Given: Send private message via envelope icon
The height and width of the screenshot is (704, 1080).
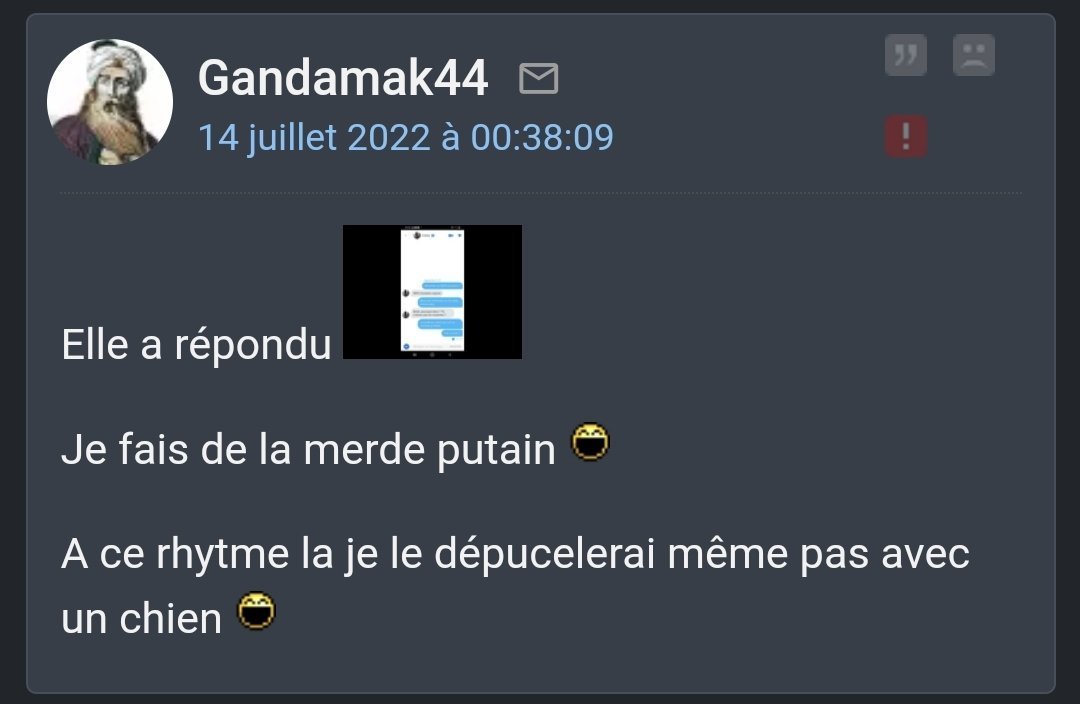Looking at the screenshot, I should pyautogui.click(x=538, y=78).
